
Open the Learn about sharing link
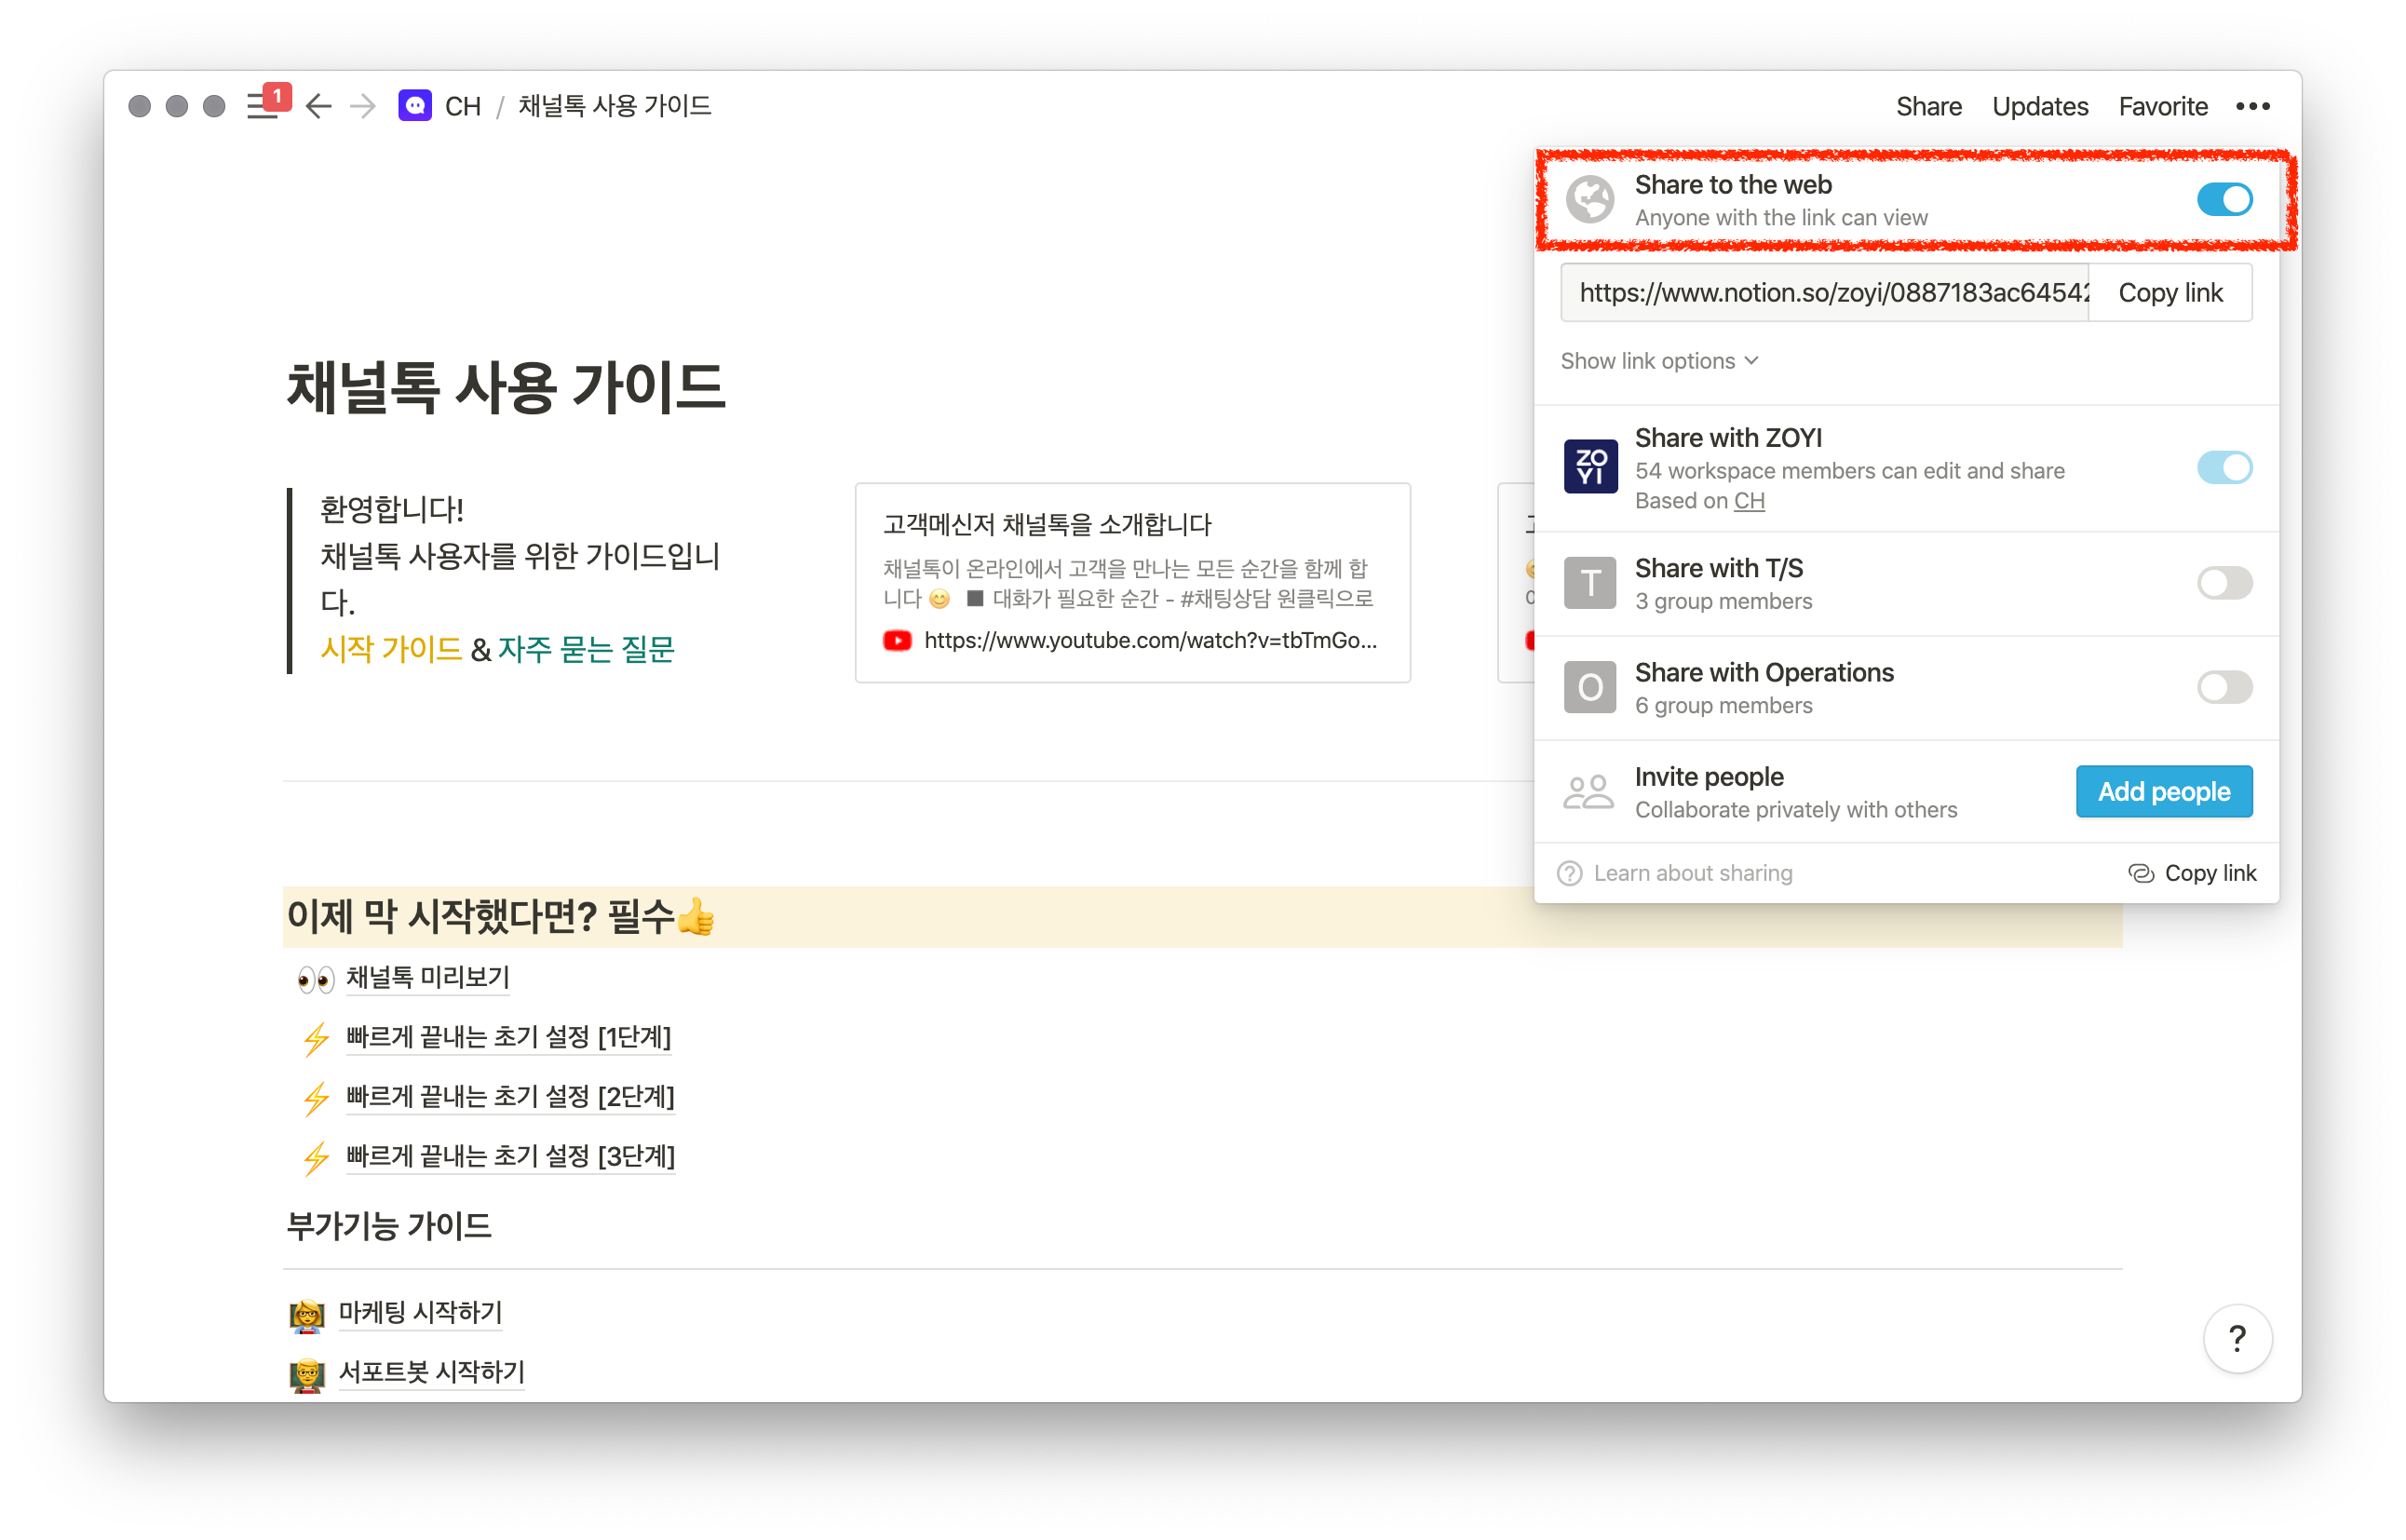point(1691,873)
